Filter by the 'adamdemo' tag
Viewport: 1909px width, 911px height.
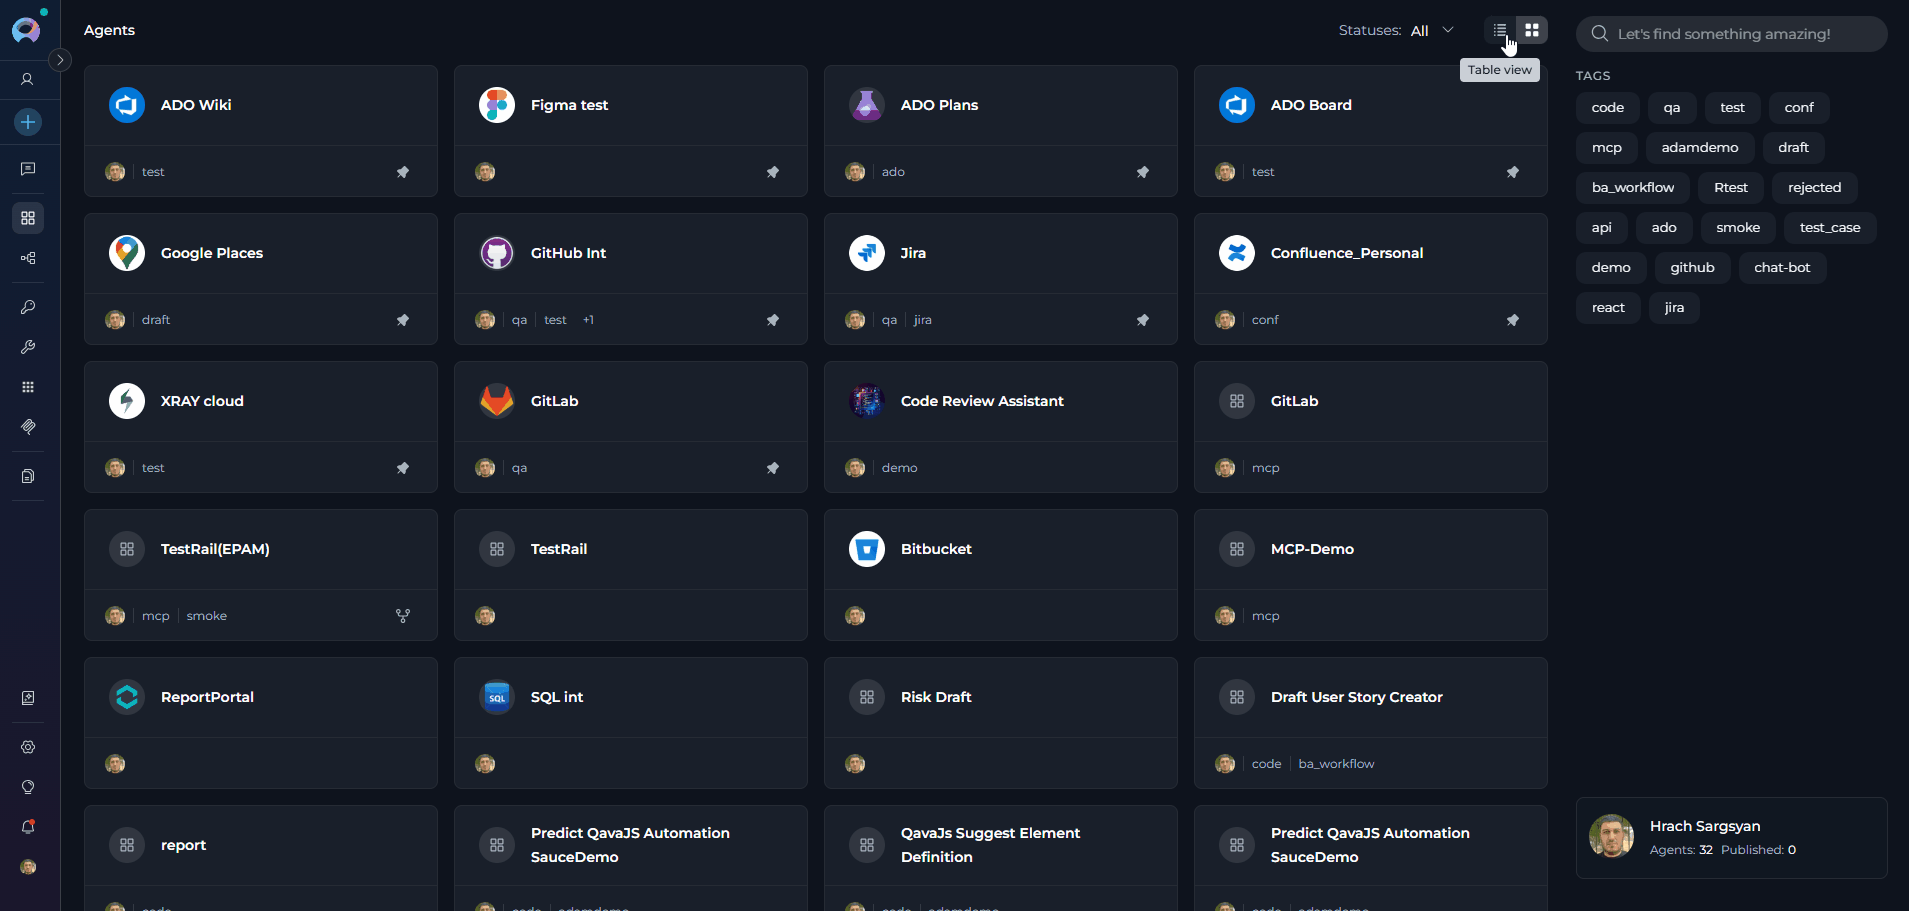coord(1699,148)
